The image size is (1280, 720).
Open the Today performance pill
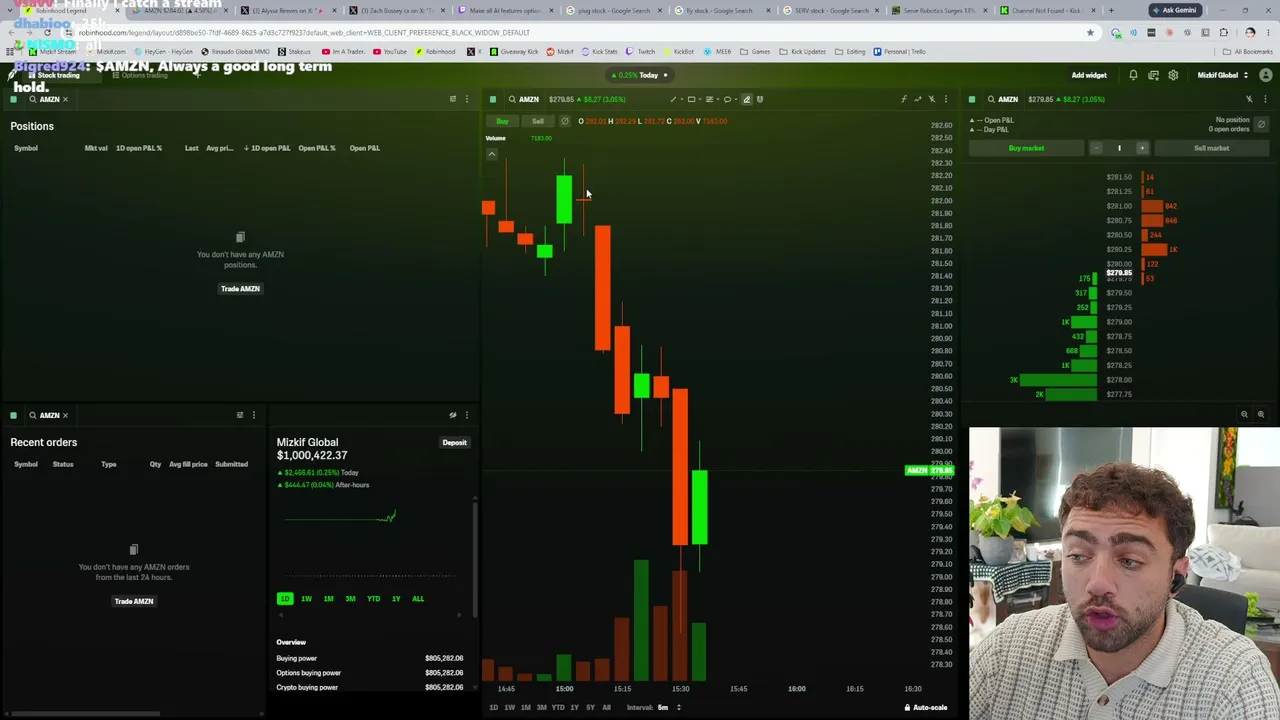(x=639, y=75)
